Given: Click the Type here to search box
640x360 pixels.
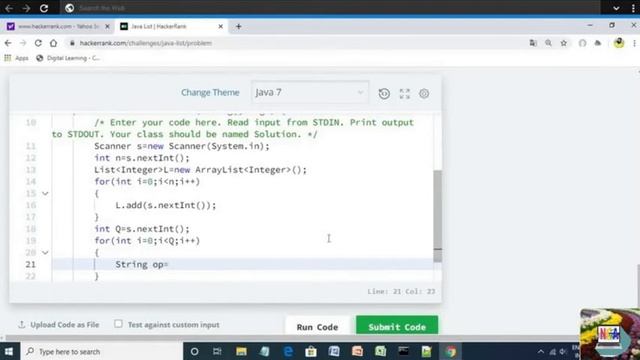Looking at the screenshot, I should 102,351.
